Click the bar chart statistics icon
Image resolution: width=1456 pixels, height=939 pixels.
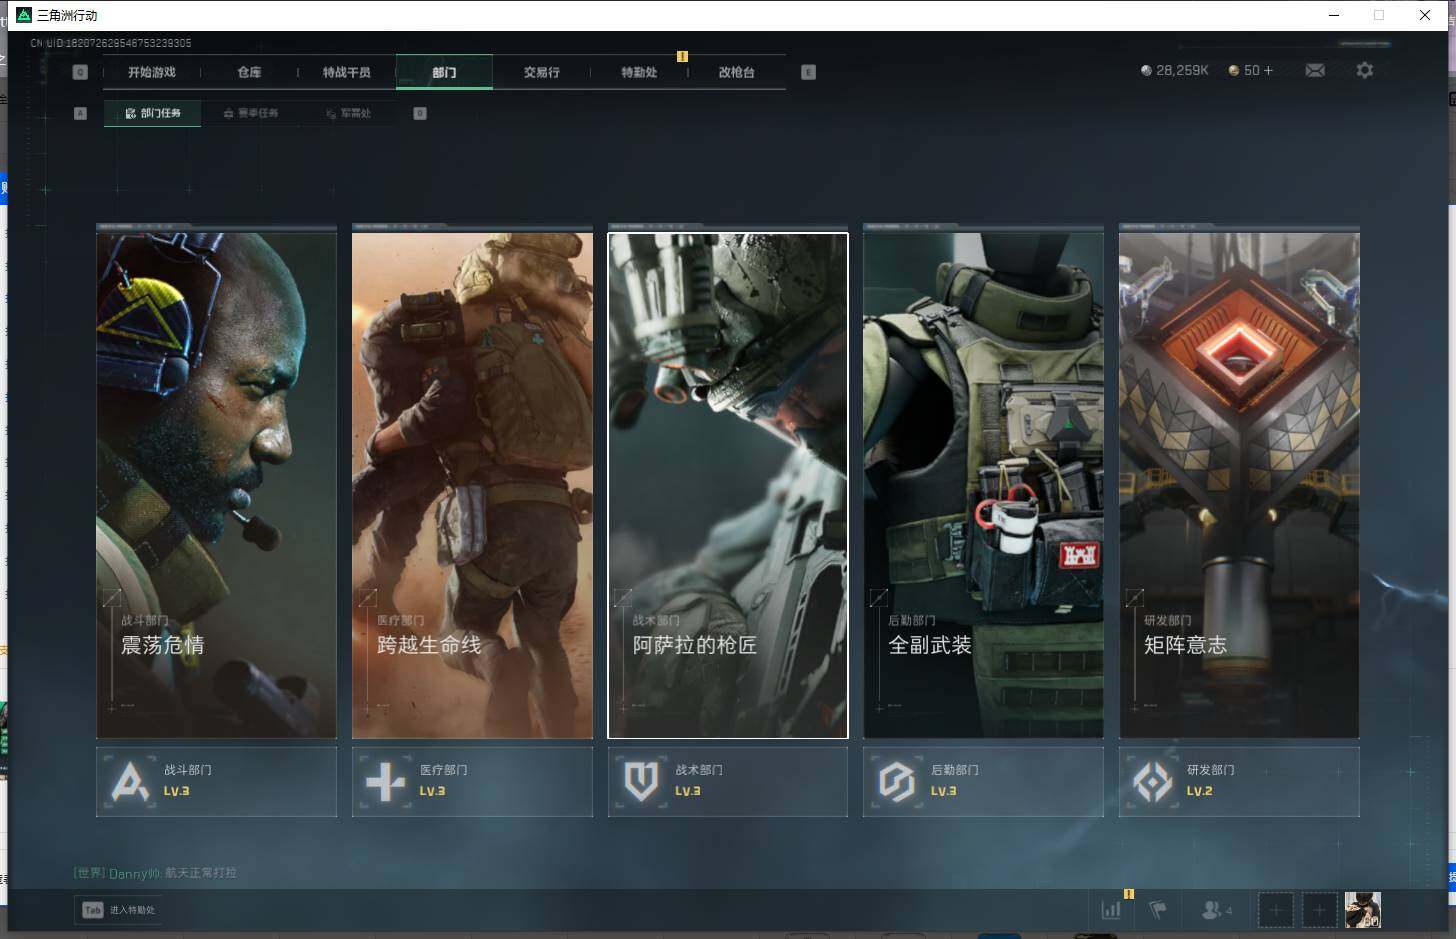coord(1111,910)
